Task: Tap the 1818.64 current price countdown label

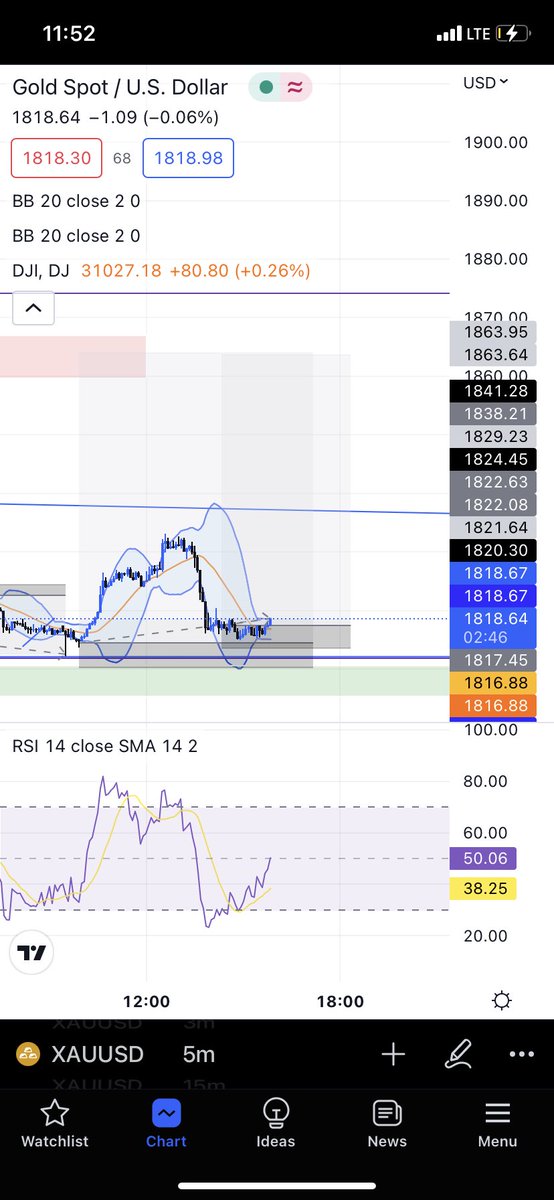Action: (x=493, y=628)
